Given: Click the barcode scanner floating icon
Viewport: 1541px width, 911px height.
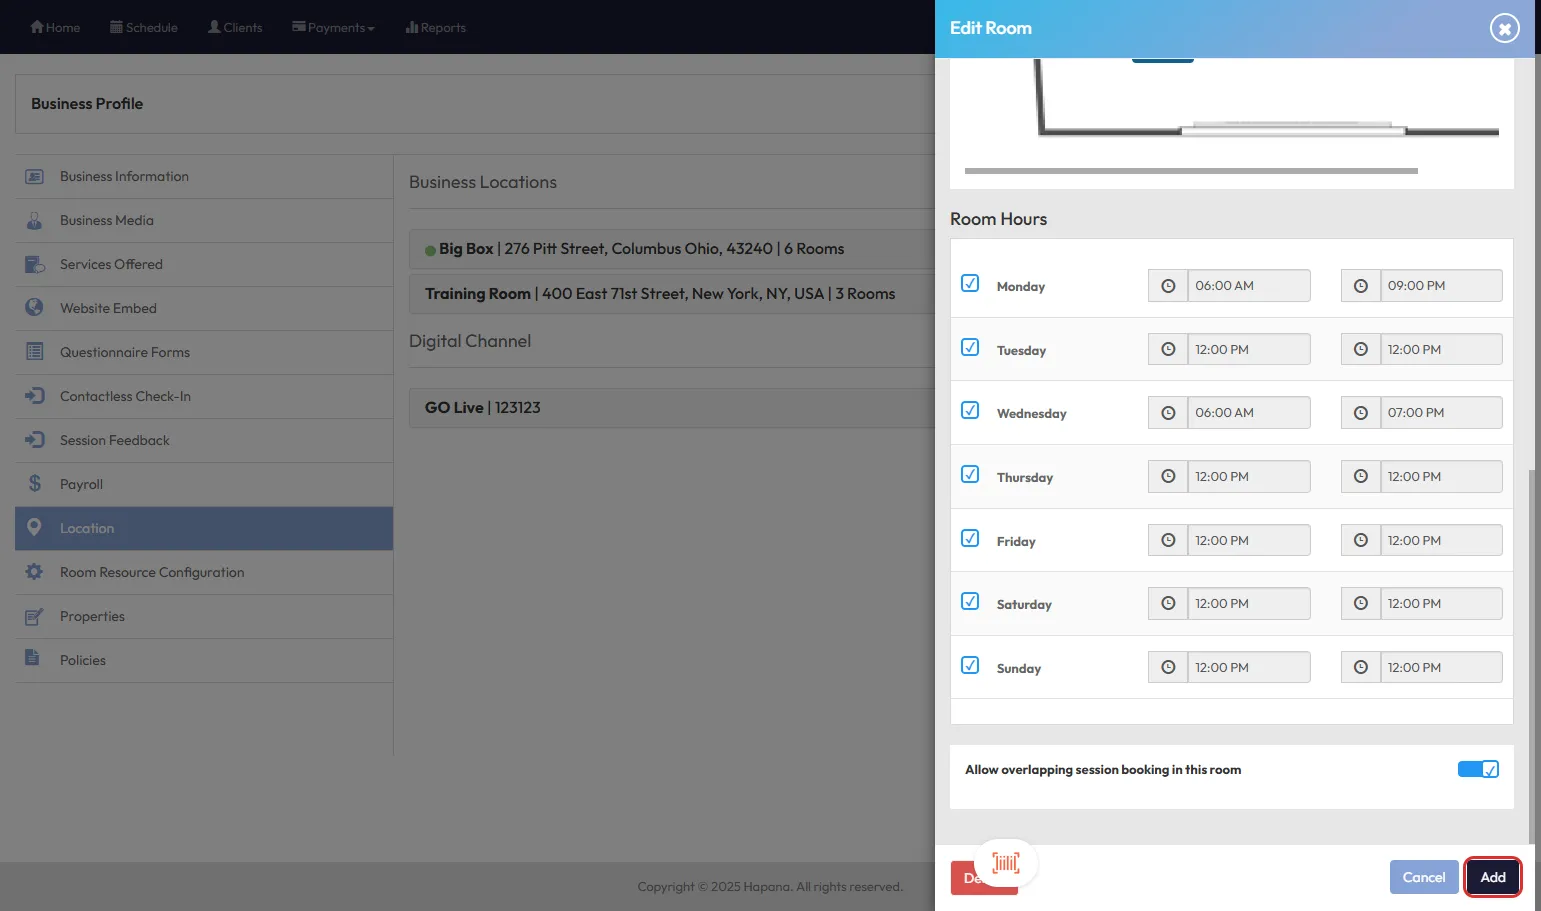Looking at the screenshot, I should coord(1006,863).
